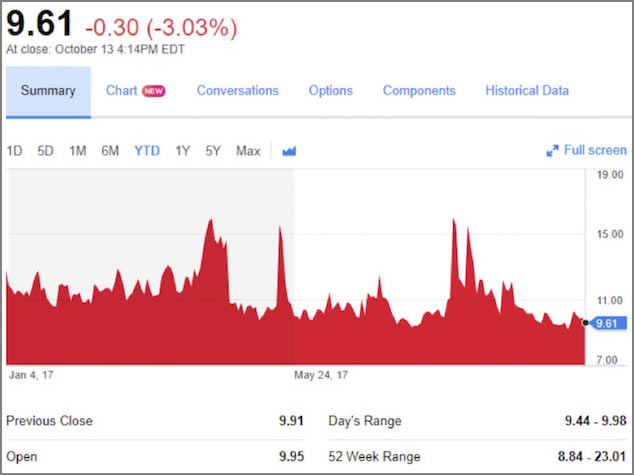This screenshot has width=634, height=475.
Task: Select the 1M time range
Action: coord(77,151)
